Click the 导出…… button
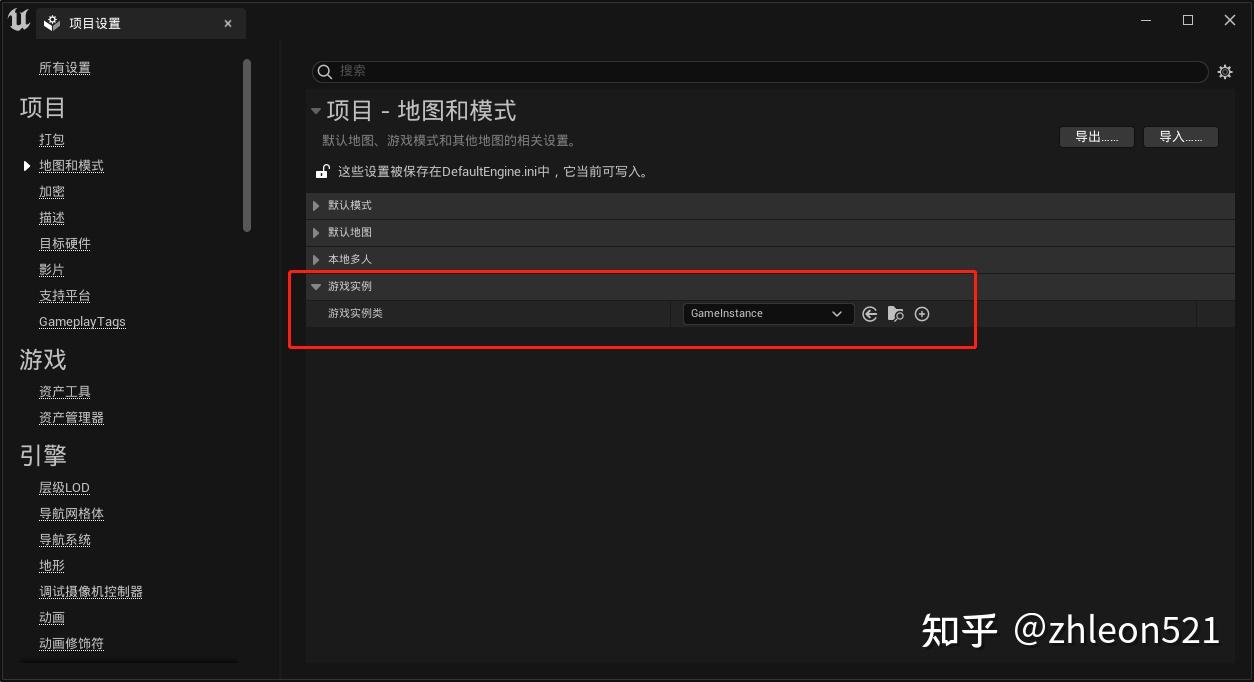Viewport: 1254px width, 682px height. tap(1096, 136)
